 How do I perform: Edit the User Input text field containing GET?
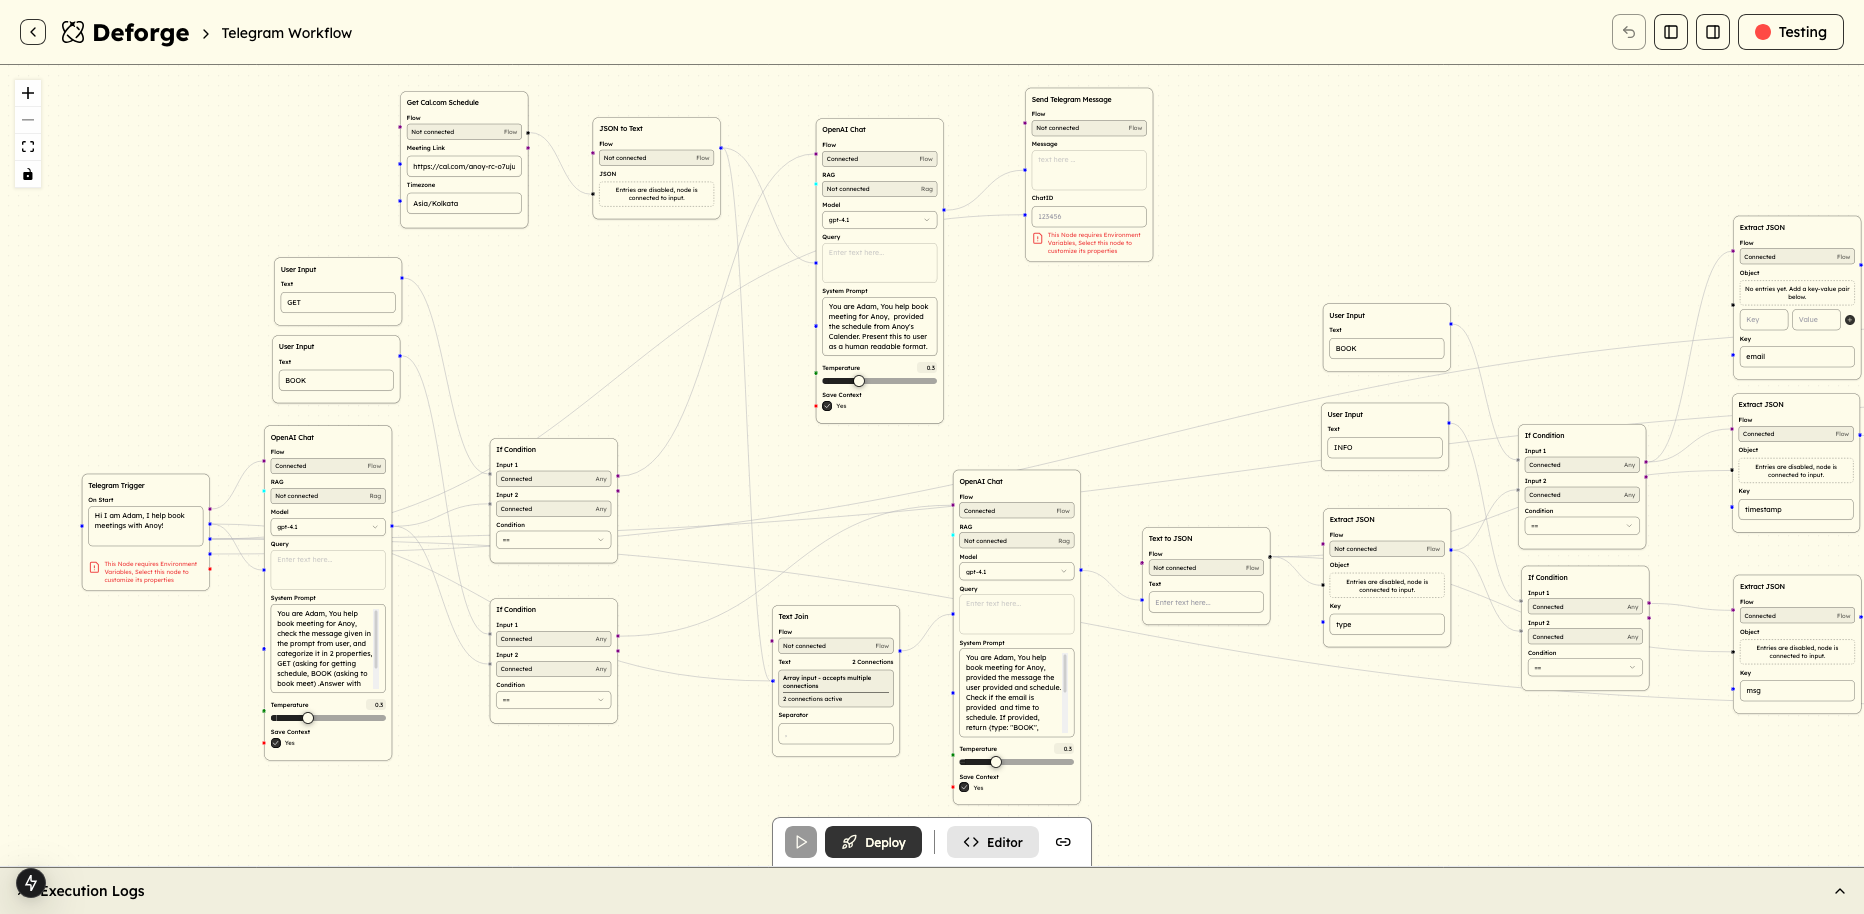338,302
